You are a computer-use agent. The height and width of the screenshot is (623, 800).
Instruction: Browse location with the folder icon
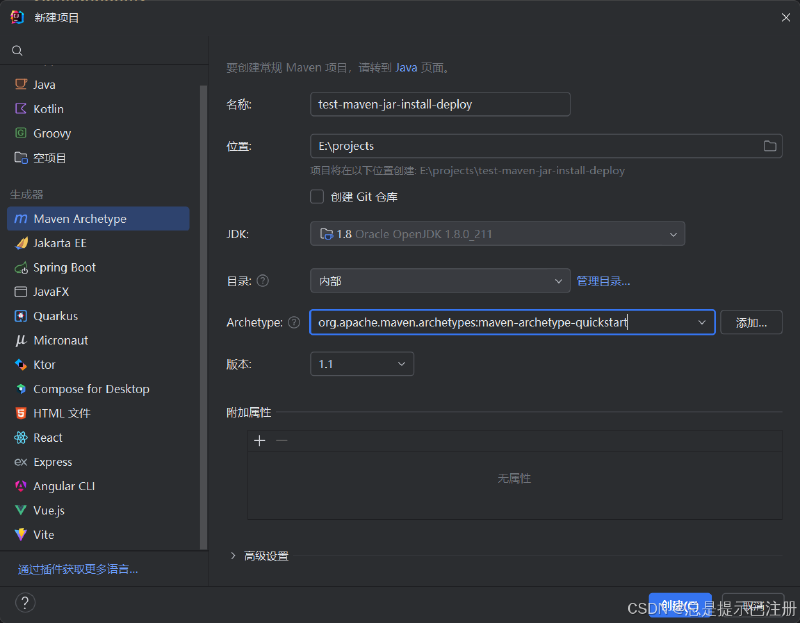click(x=770, y=146)
